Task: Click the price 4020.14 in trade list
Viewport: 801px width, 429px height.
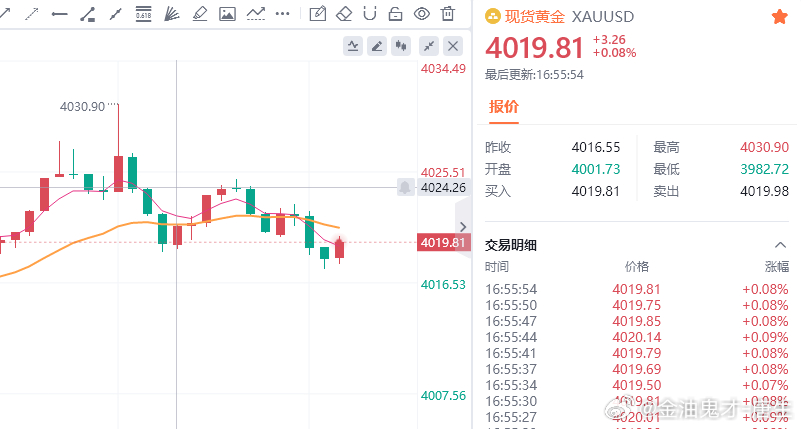Action: coord(637,337)
